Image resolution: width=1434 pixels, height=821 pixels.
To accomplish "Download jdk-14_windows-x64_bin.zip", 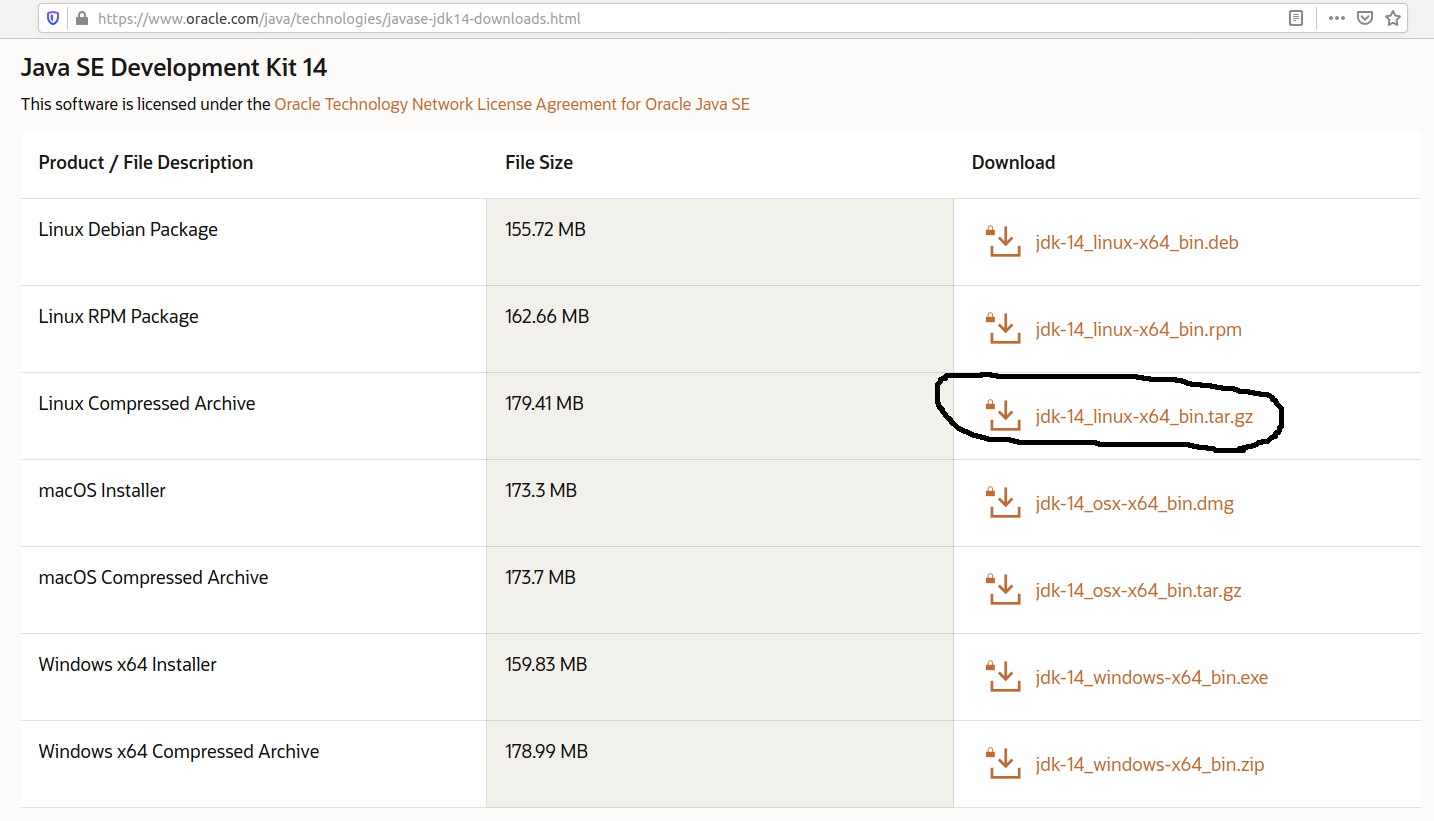I will click(x=1150, y=765).
